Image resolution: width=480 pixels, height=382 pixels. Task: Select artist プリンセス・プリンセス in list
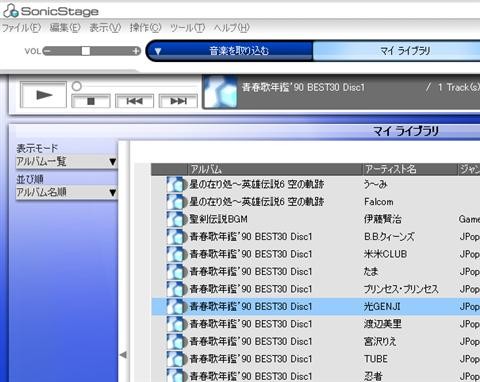pyautogui.click(x=401, y=289)
